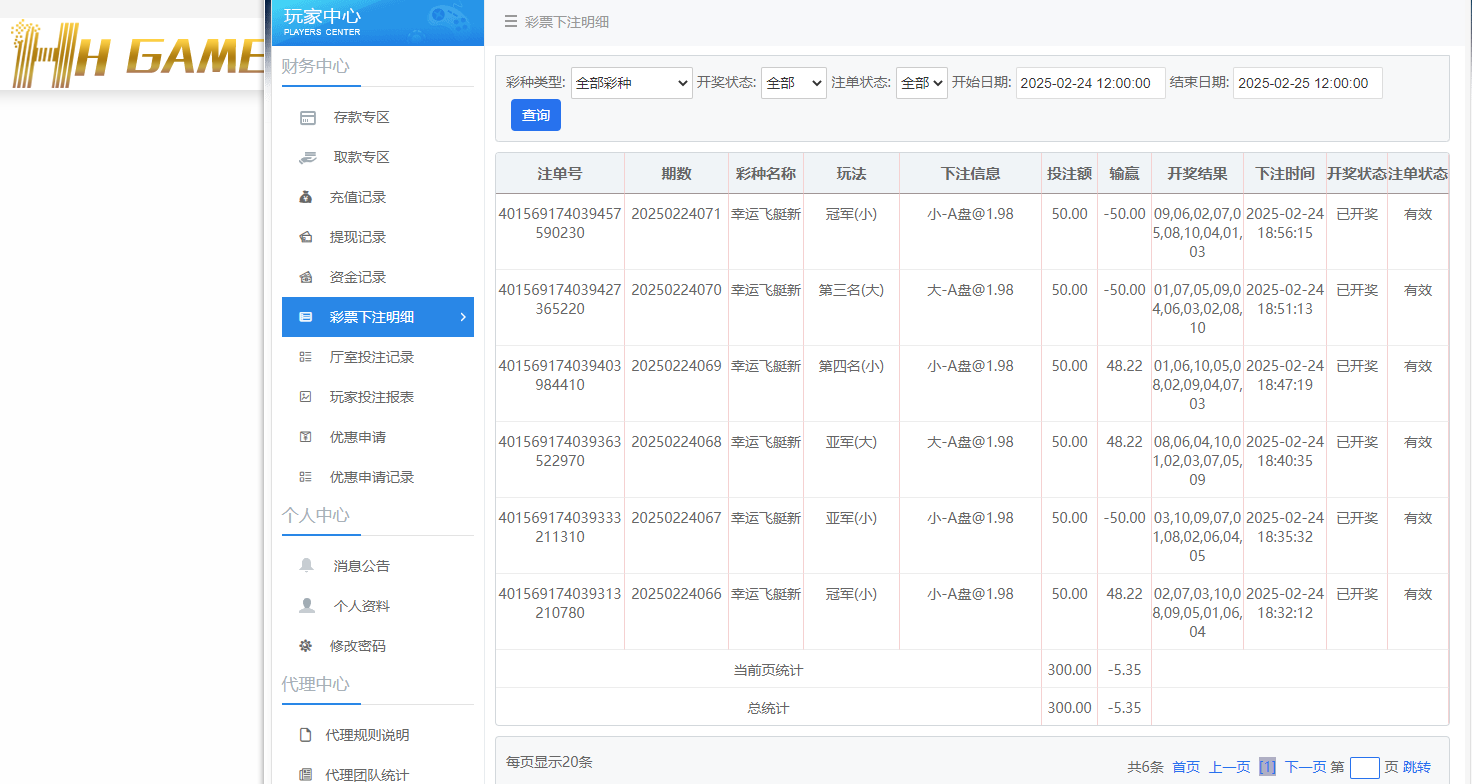Click the 取款专区 withdrawal icon
The width and height of the screenshot is (1473, 784).
[306, 157]
